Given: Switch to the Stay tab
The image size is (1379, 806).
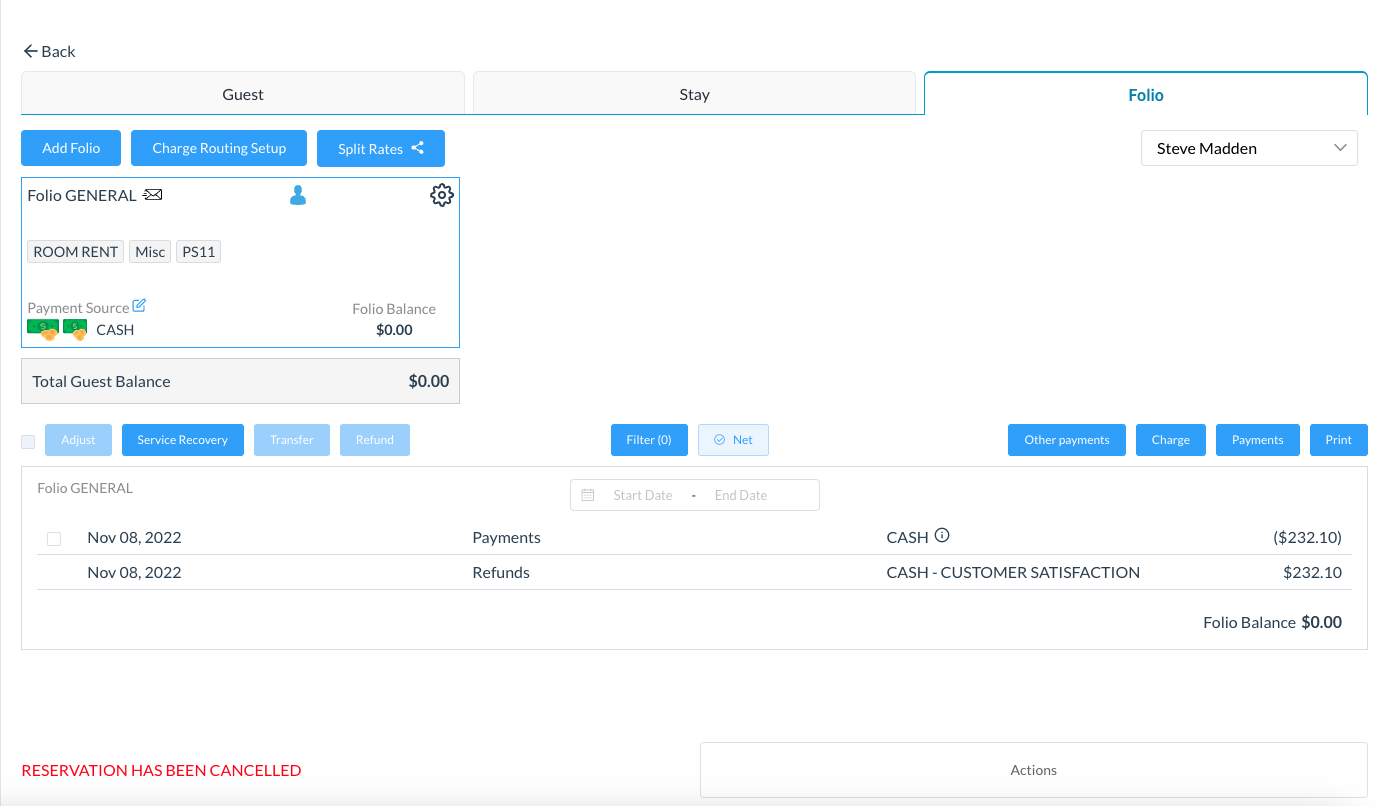Looking at the screenshot, I should pos(694,94).
